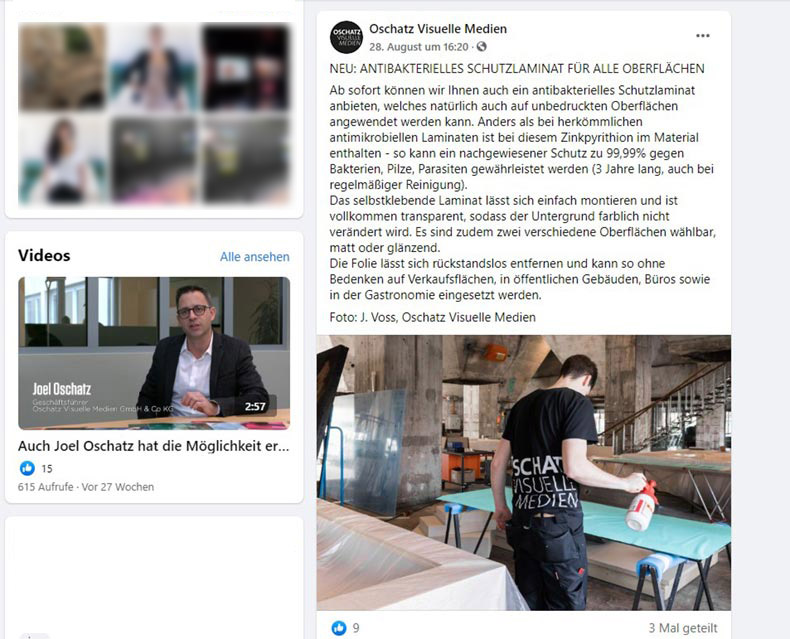Screen dimensions: 790x639
Task: Click the 15 likes count under video
Action: [47, 469]
